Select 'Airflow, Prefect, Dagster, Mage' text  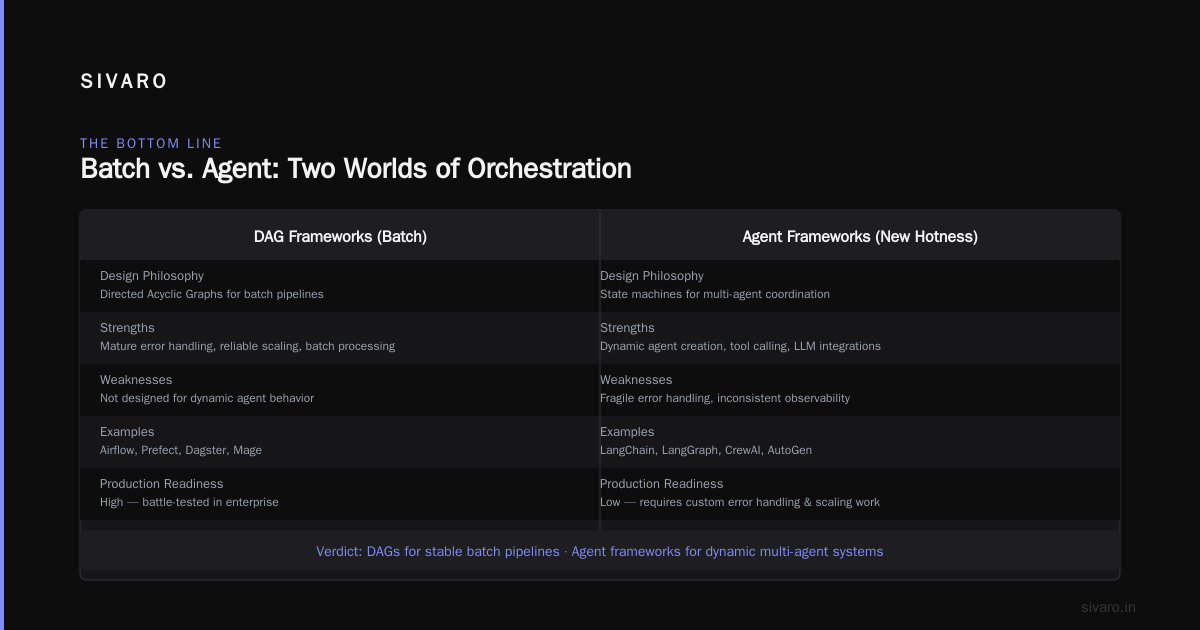[181, 451]
